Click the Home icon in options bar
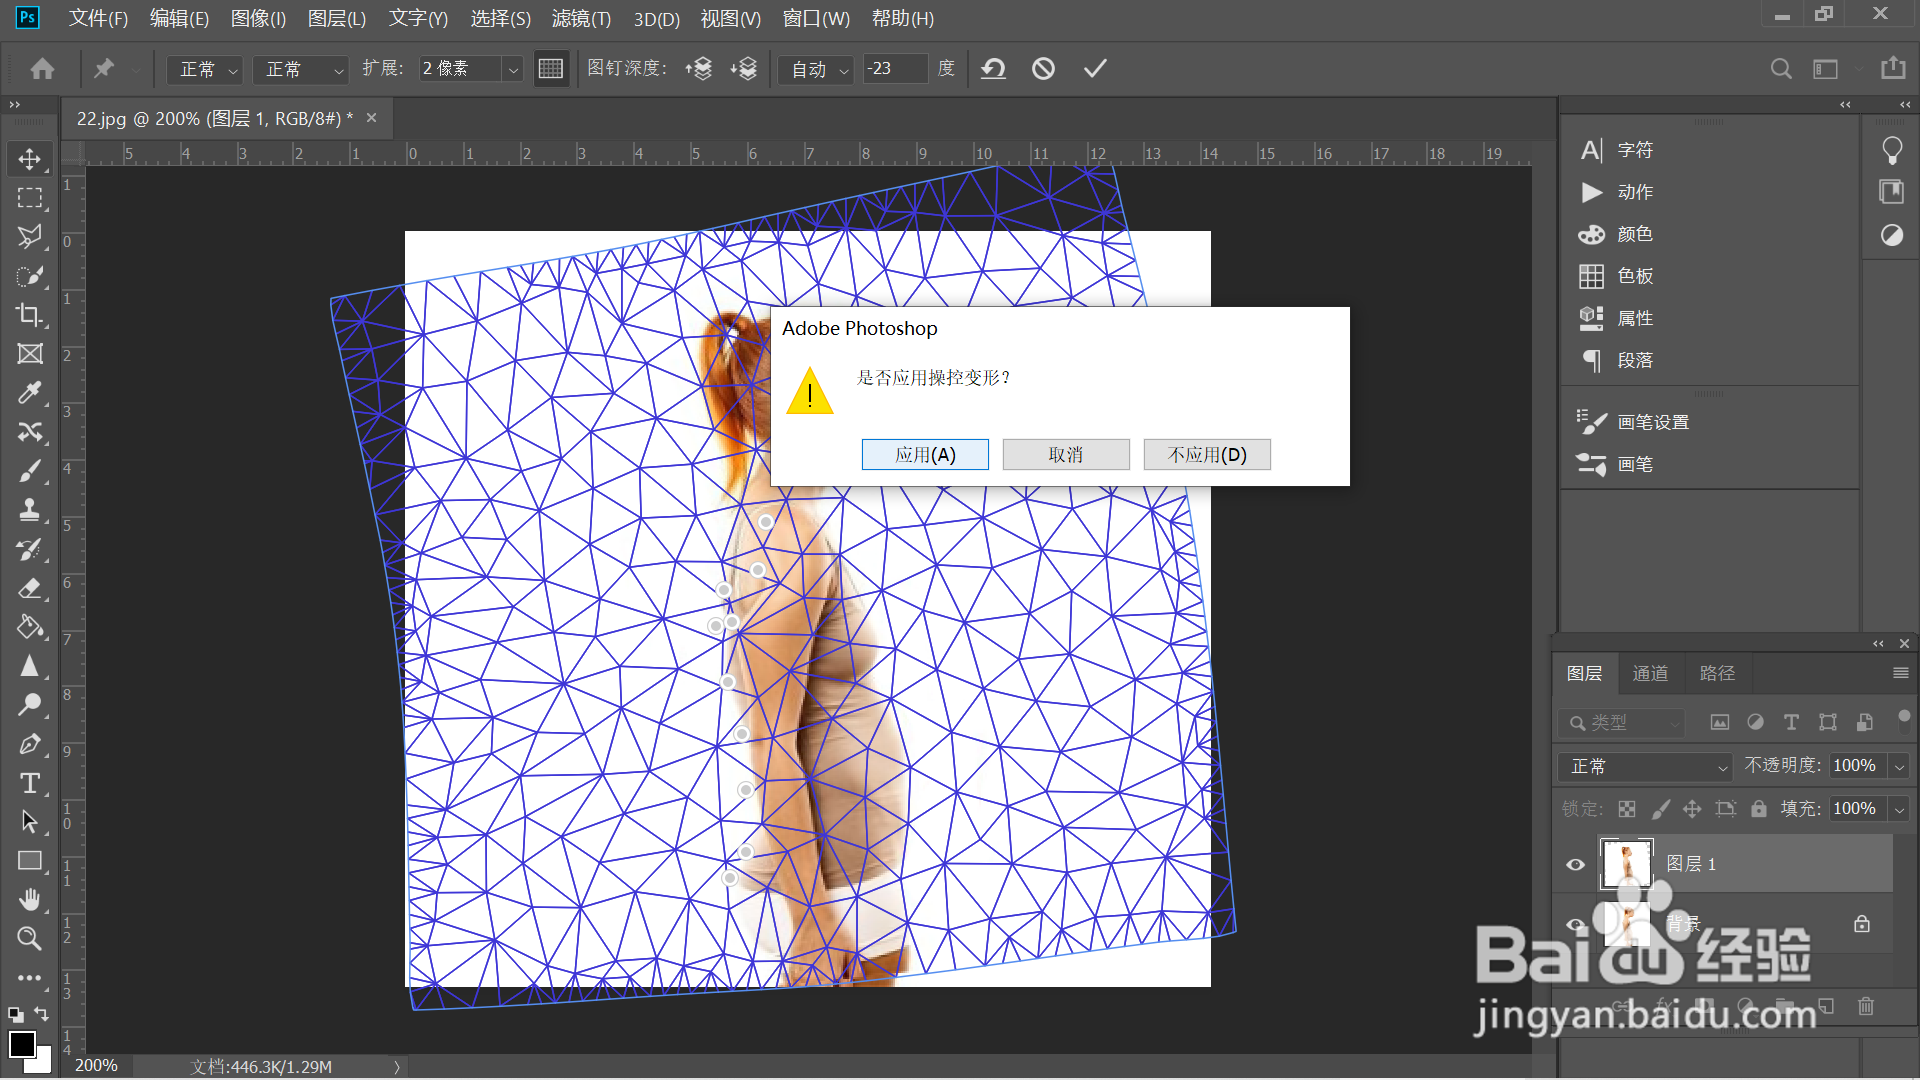Image resolution: width=1920 pixels, height=1080 pixels. click(43, 69)
